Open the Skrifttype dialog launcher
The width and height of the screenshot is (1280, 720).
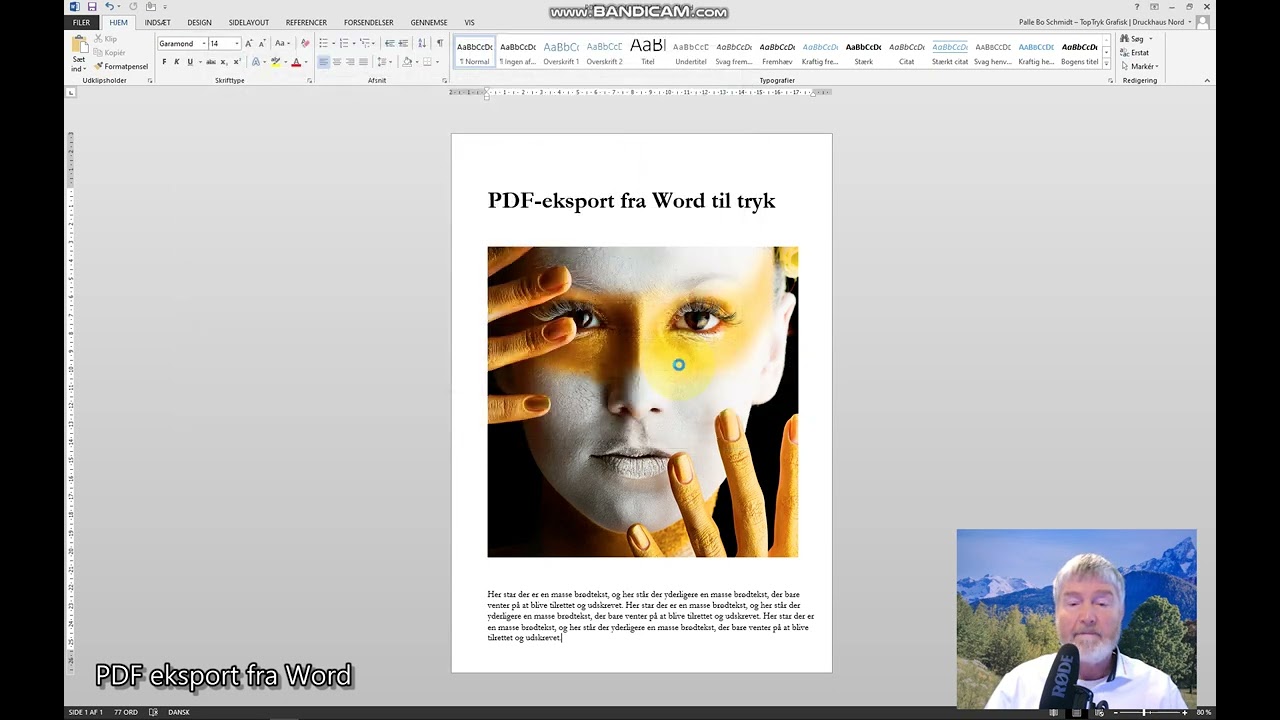309,81
